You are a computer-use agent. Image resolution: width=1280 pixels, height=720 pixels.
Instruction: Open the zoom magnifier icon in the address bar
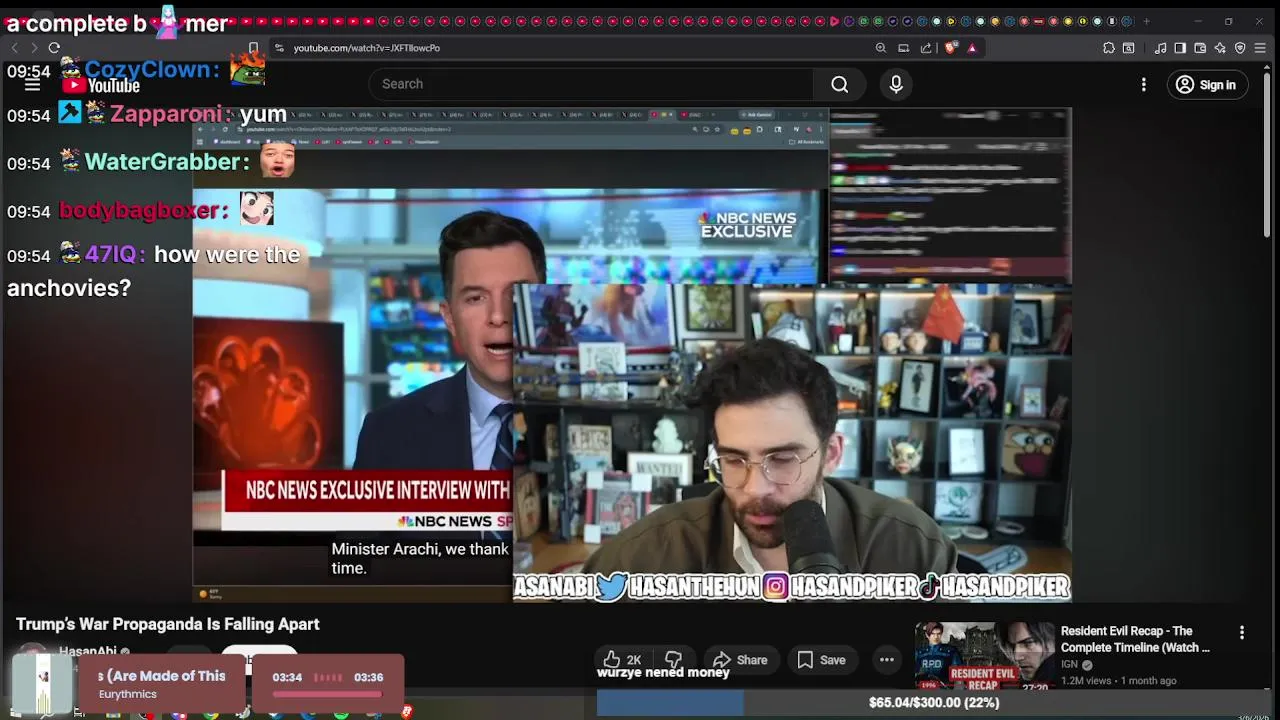(x=880, y=48)
